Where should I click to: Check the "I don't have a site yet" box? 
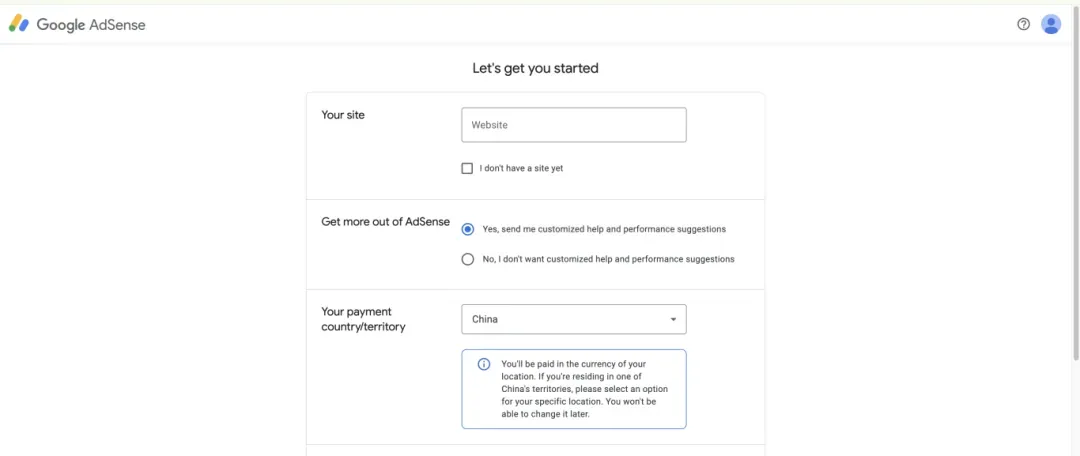click(467, 168)
